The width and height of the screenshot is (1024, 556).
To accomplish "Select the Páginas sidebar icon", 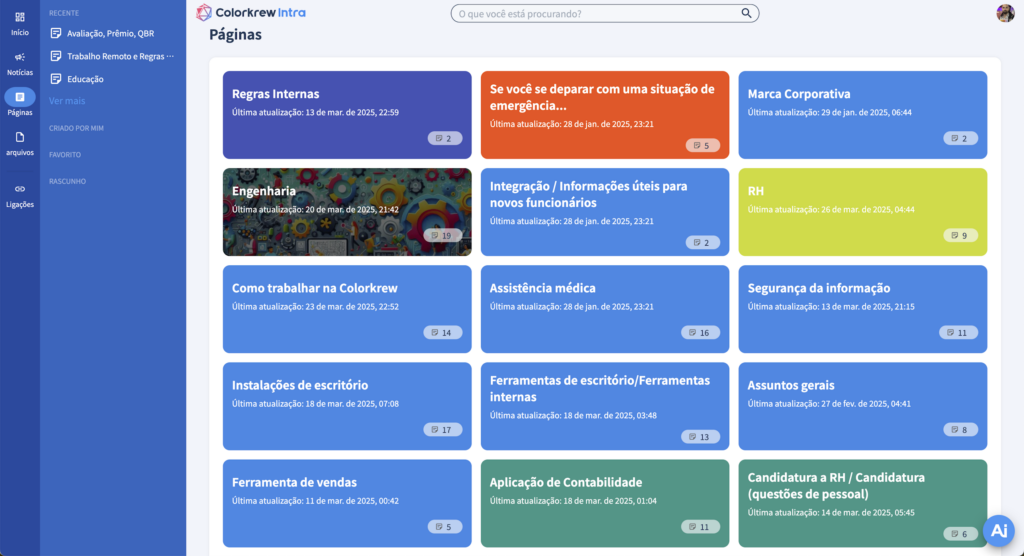I will click(20, 97).
